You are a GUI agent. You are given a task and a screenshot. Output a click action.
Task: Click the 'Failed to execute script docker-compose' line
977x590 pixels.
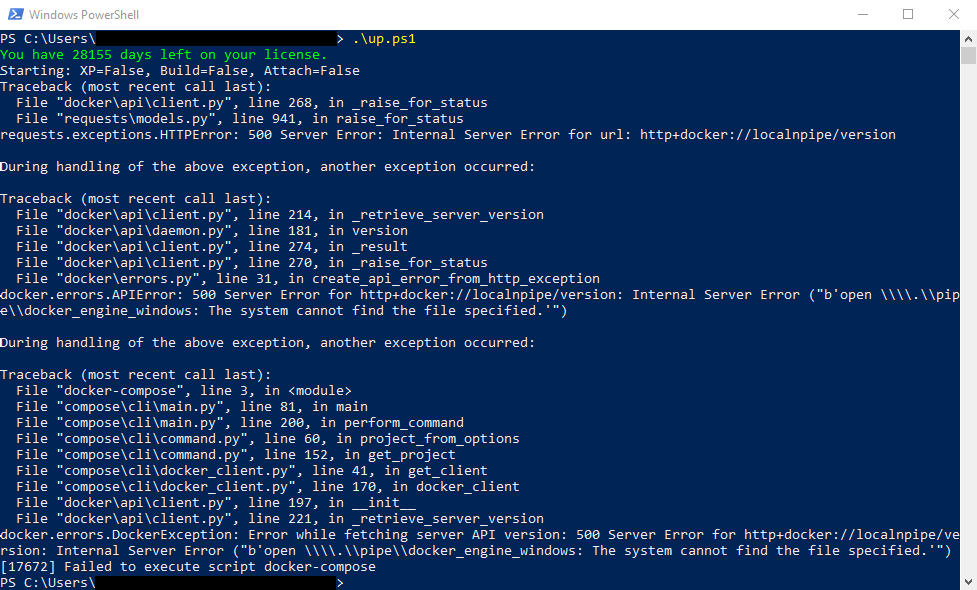(x=188, y=567)
